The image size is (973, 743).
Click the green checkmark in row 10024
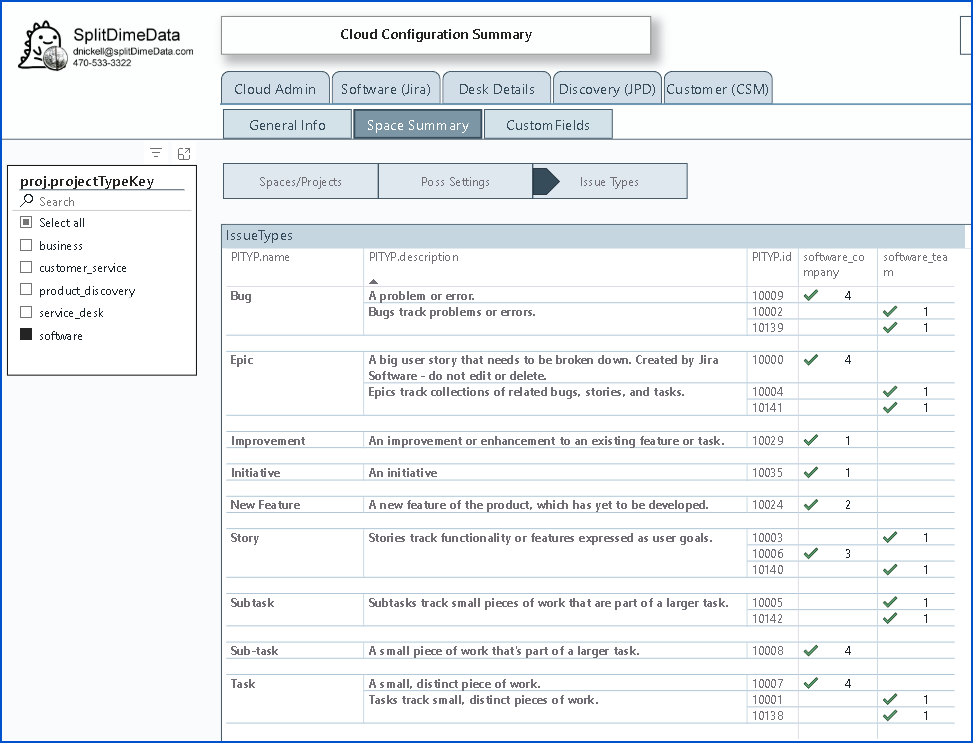[x=810, y=505]
